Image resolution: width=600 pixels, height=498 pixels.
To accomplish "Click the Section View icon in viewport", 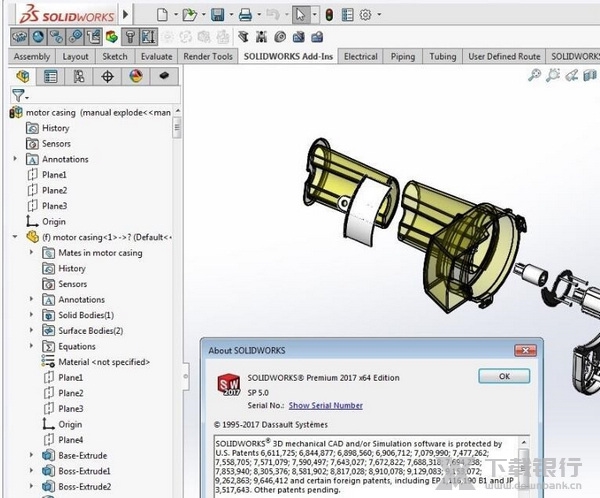I will [590, 75].
